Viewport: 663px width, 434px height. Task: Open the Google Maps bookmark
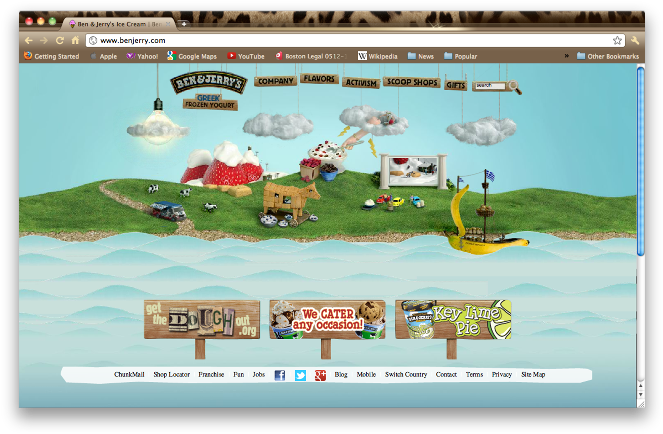click(x=192, y=56)
